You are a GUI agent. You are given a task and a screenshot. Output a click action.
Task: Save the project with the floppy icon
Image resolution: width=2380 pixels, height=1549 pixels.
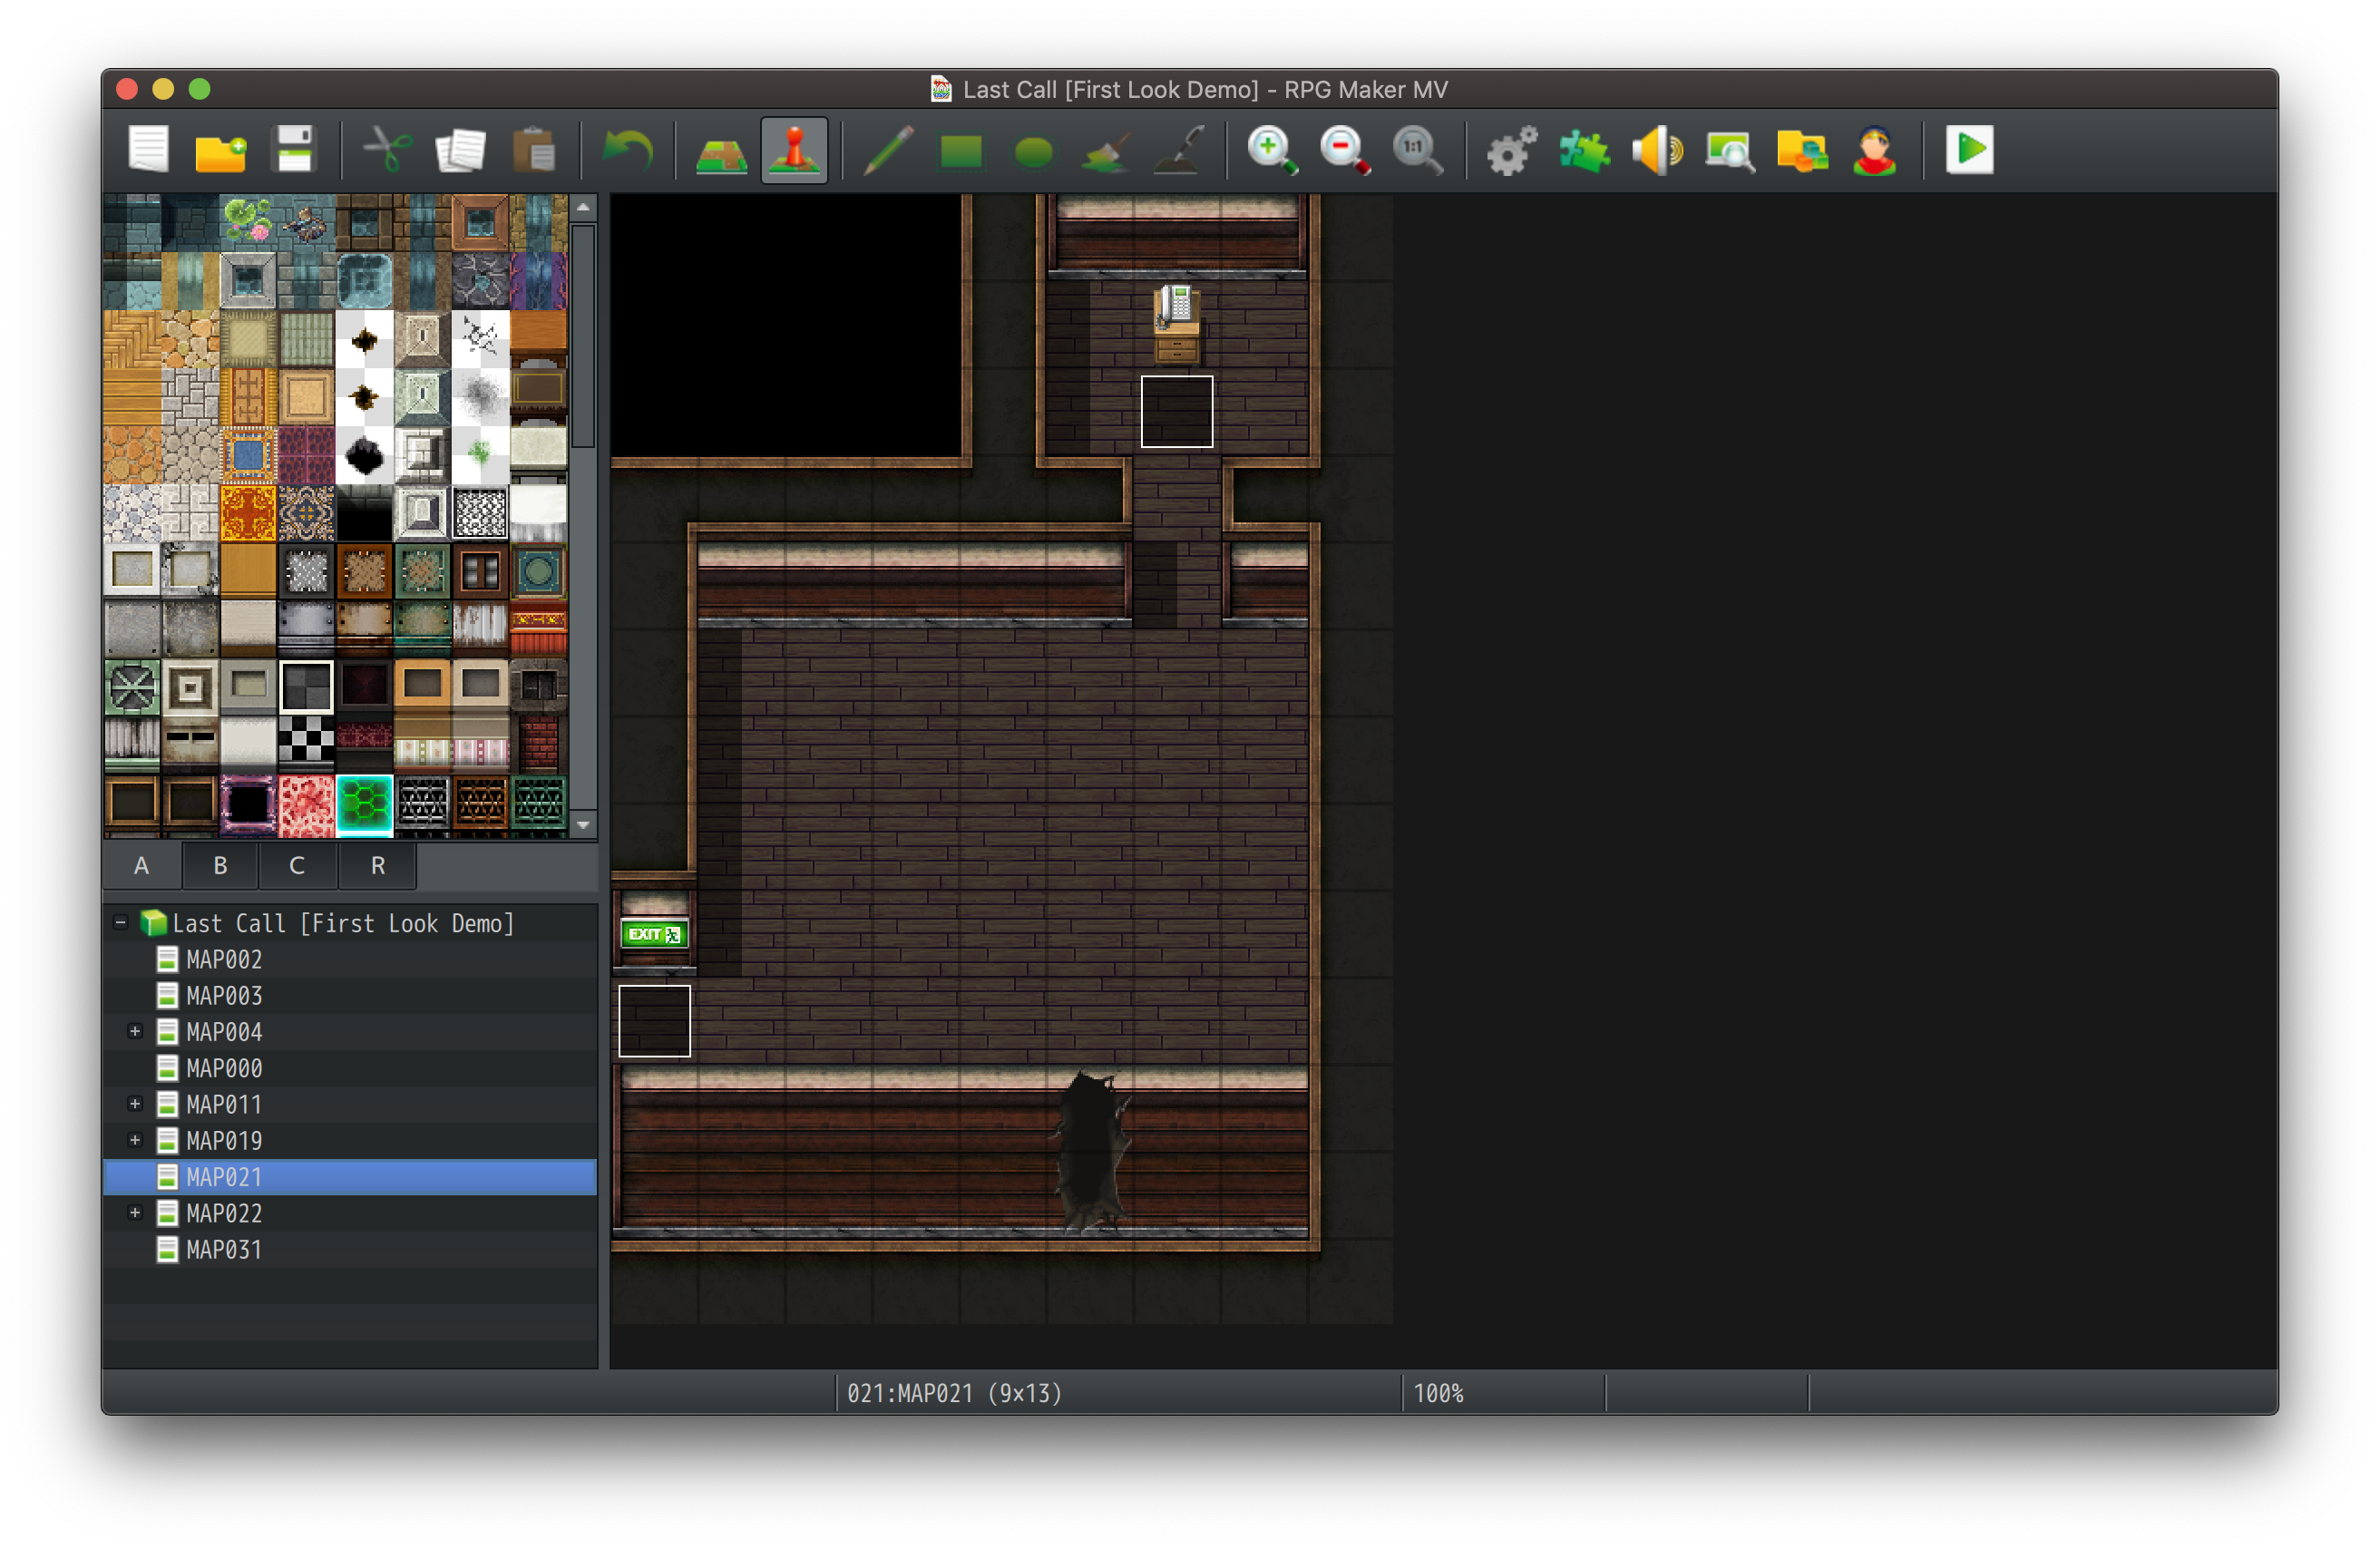[294, 150]
